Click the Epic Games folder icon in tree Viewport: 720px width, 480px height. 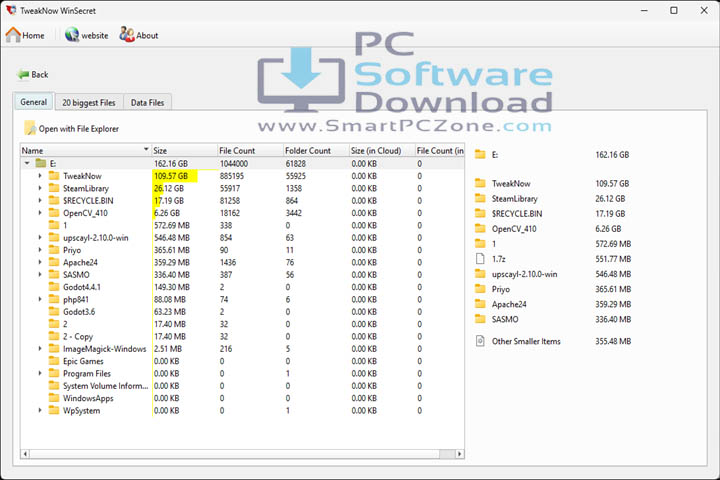54,361
